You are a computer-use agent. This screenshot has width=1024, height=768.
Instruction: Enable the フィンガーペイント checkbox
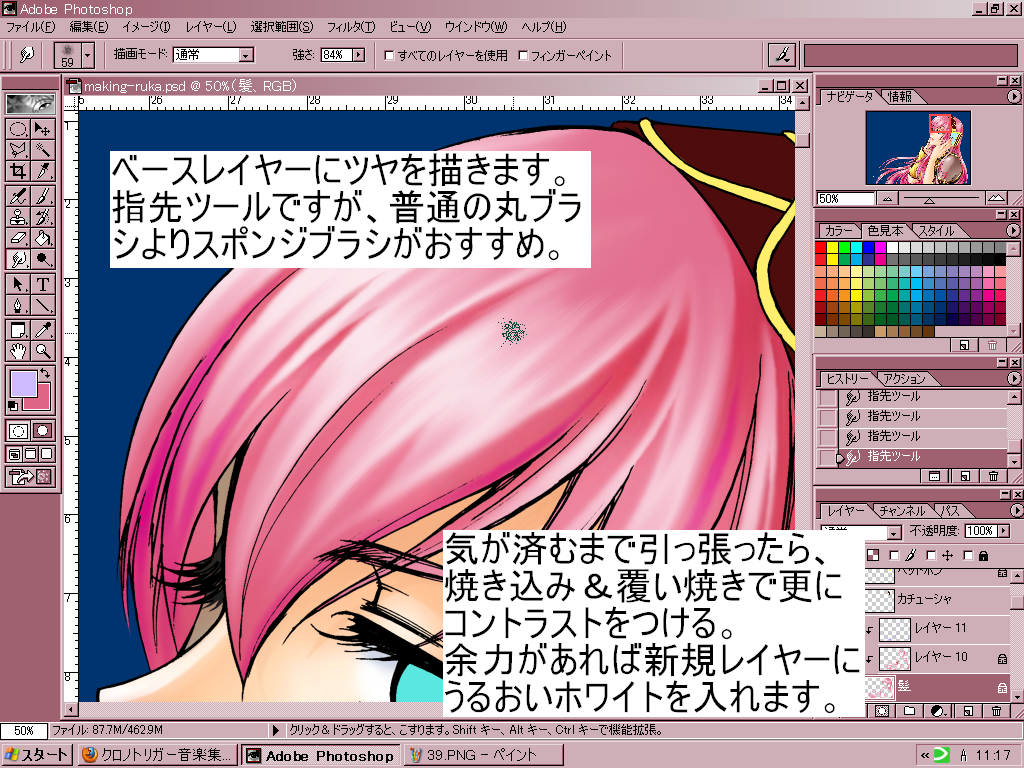523,56
